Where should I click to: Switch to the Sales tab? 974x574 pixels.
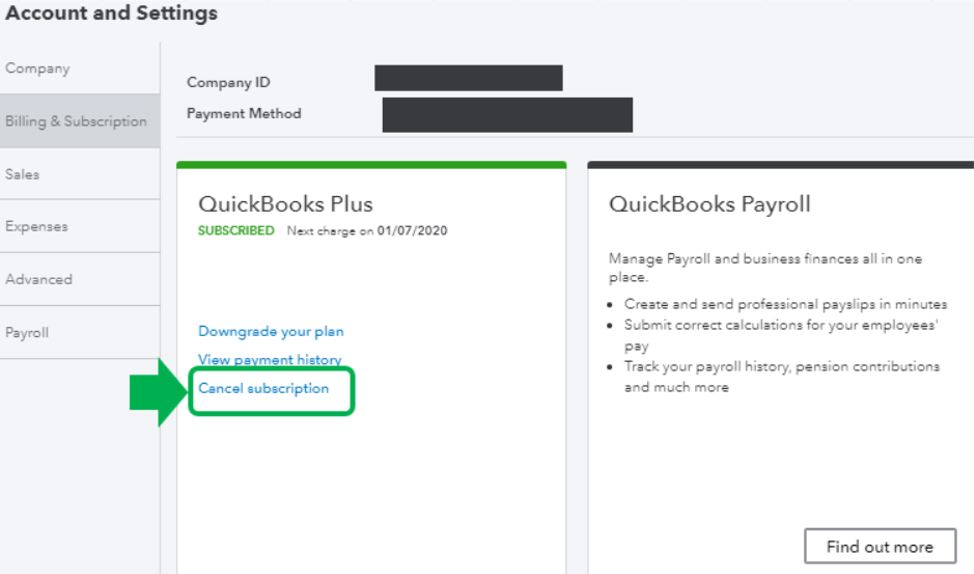(22, 174)
